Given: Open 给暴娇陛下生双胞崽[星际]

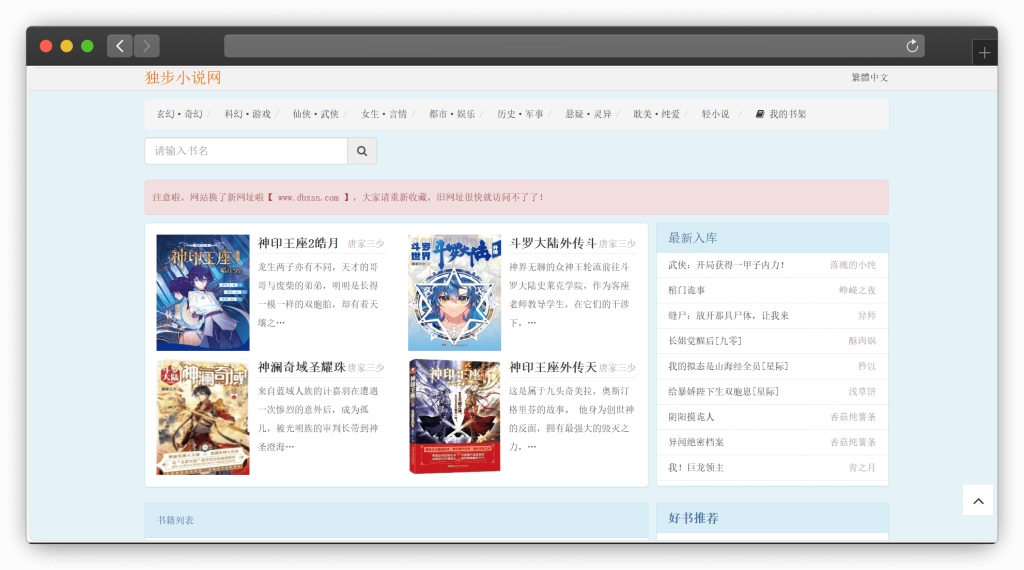Looking at the screenshot, I should 724,392.
